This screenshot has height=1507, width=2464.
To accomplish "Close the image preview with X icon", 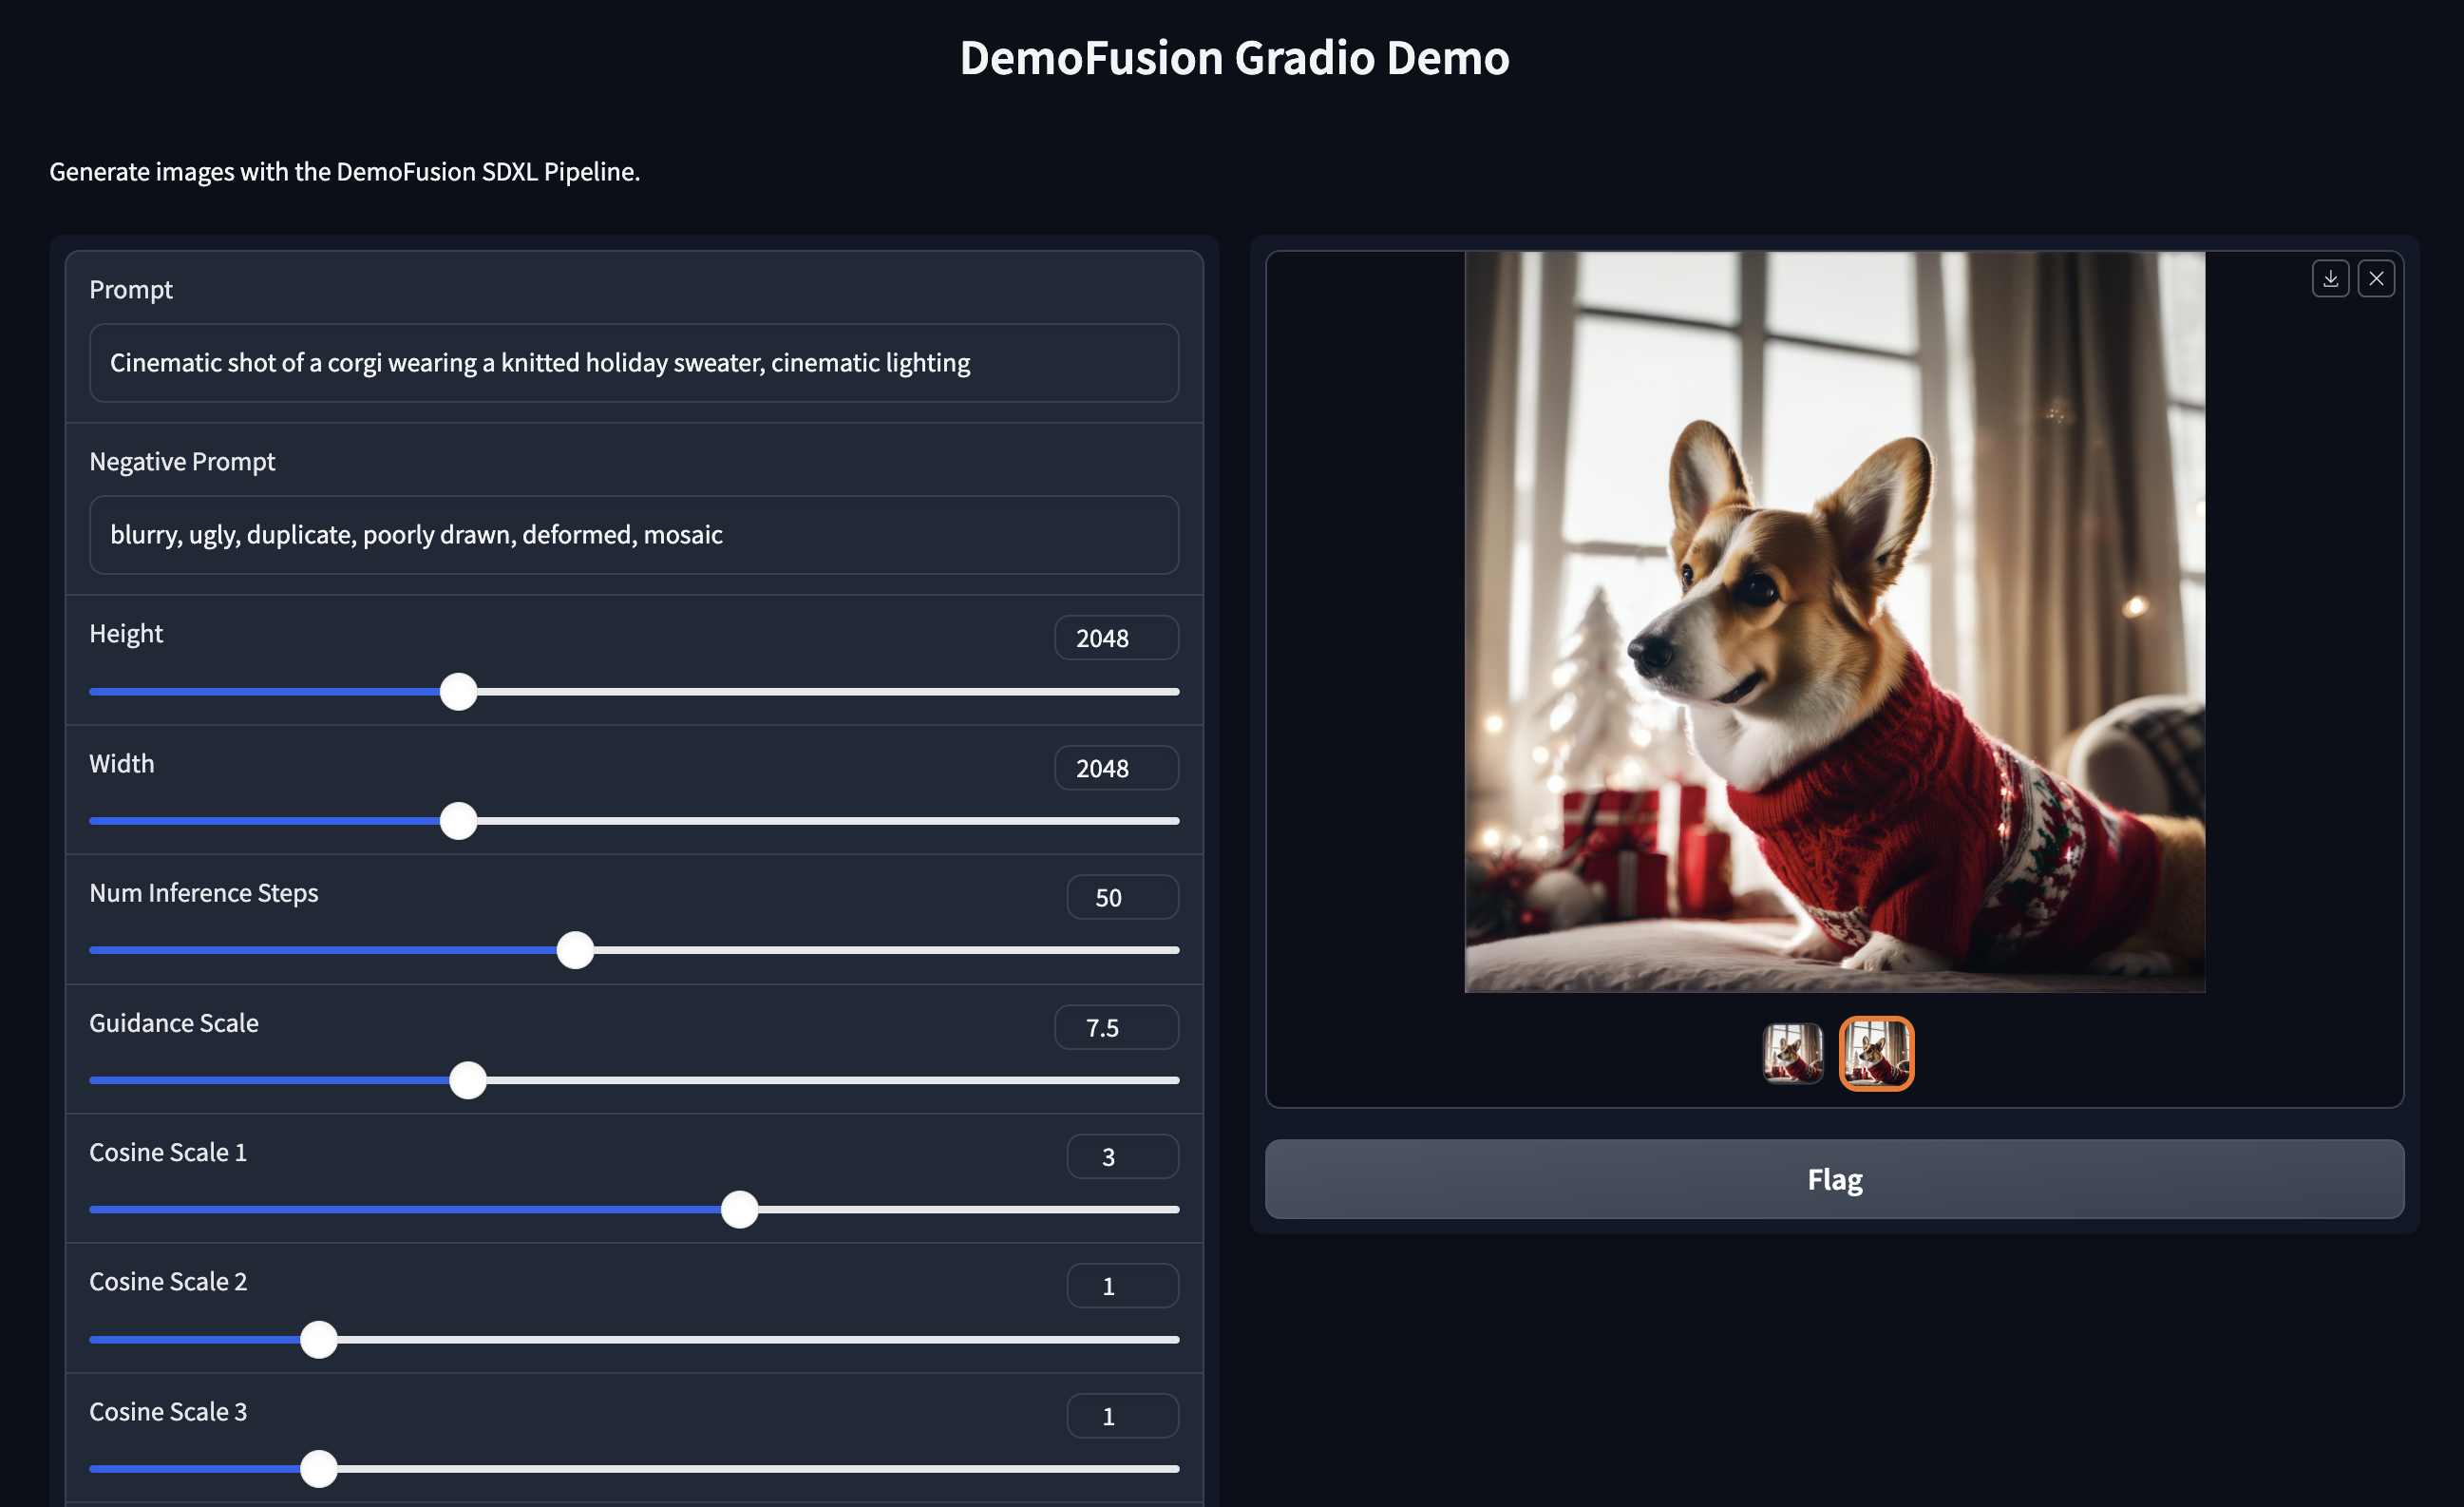I will point(2376,278).
